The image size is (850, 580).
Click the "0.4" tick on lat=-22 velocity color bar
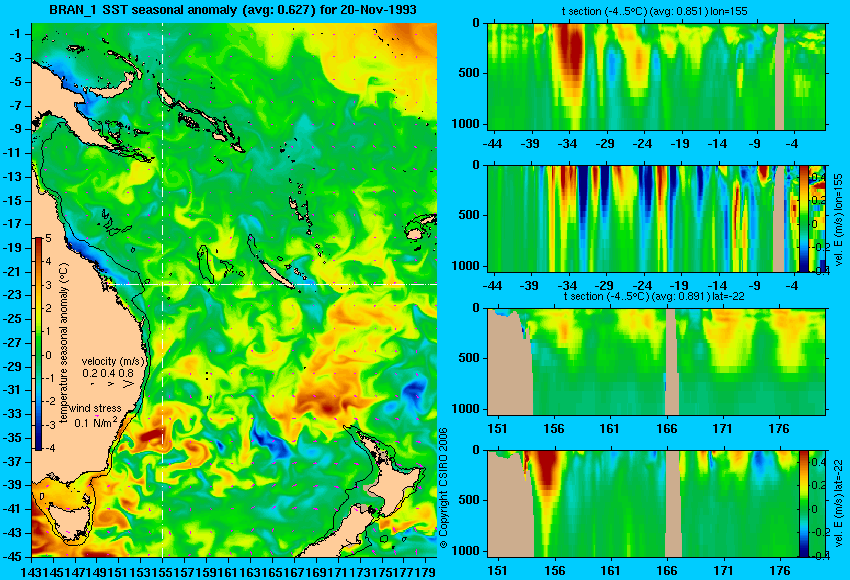pyautogui.click(x=818, y=462)
